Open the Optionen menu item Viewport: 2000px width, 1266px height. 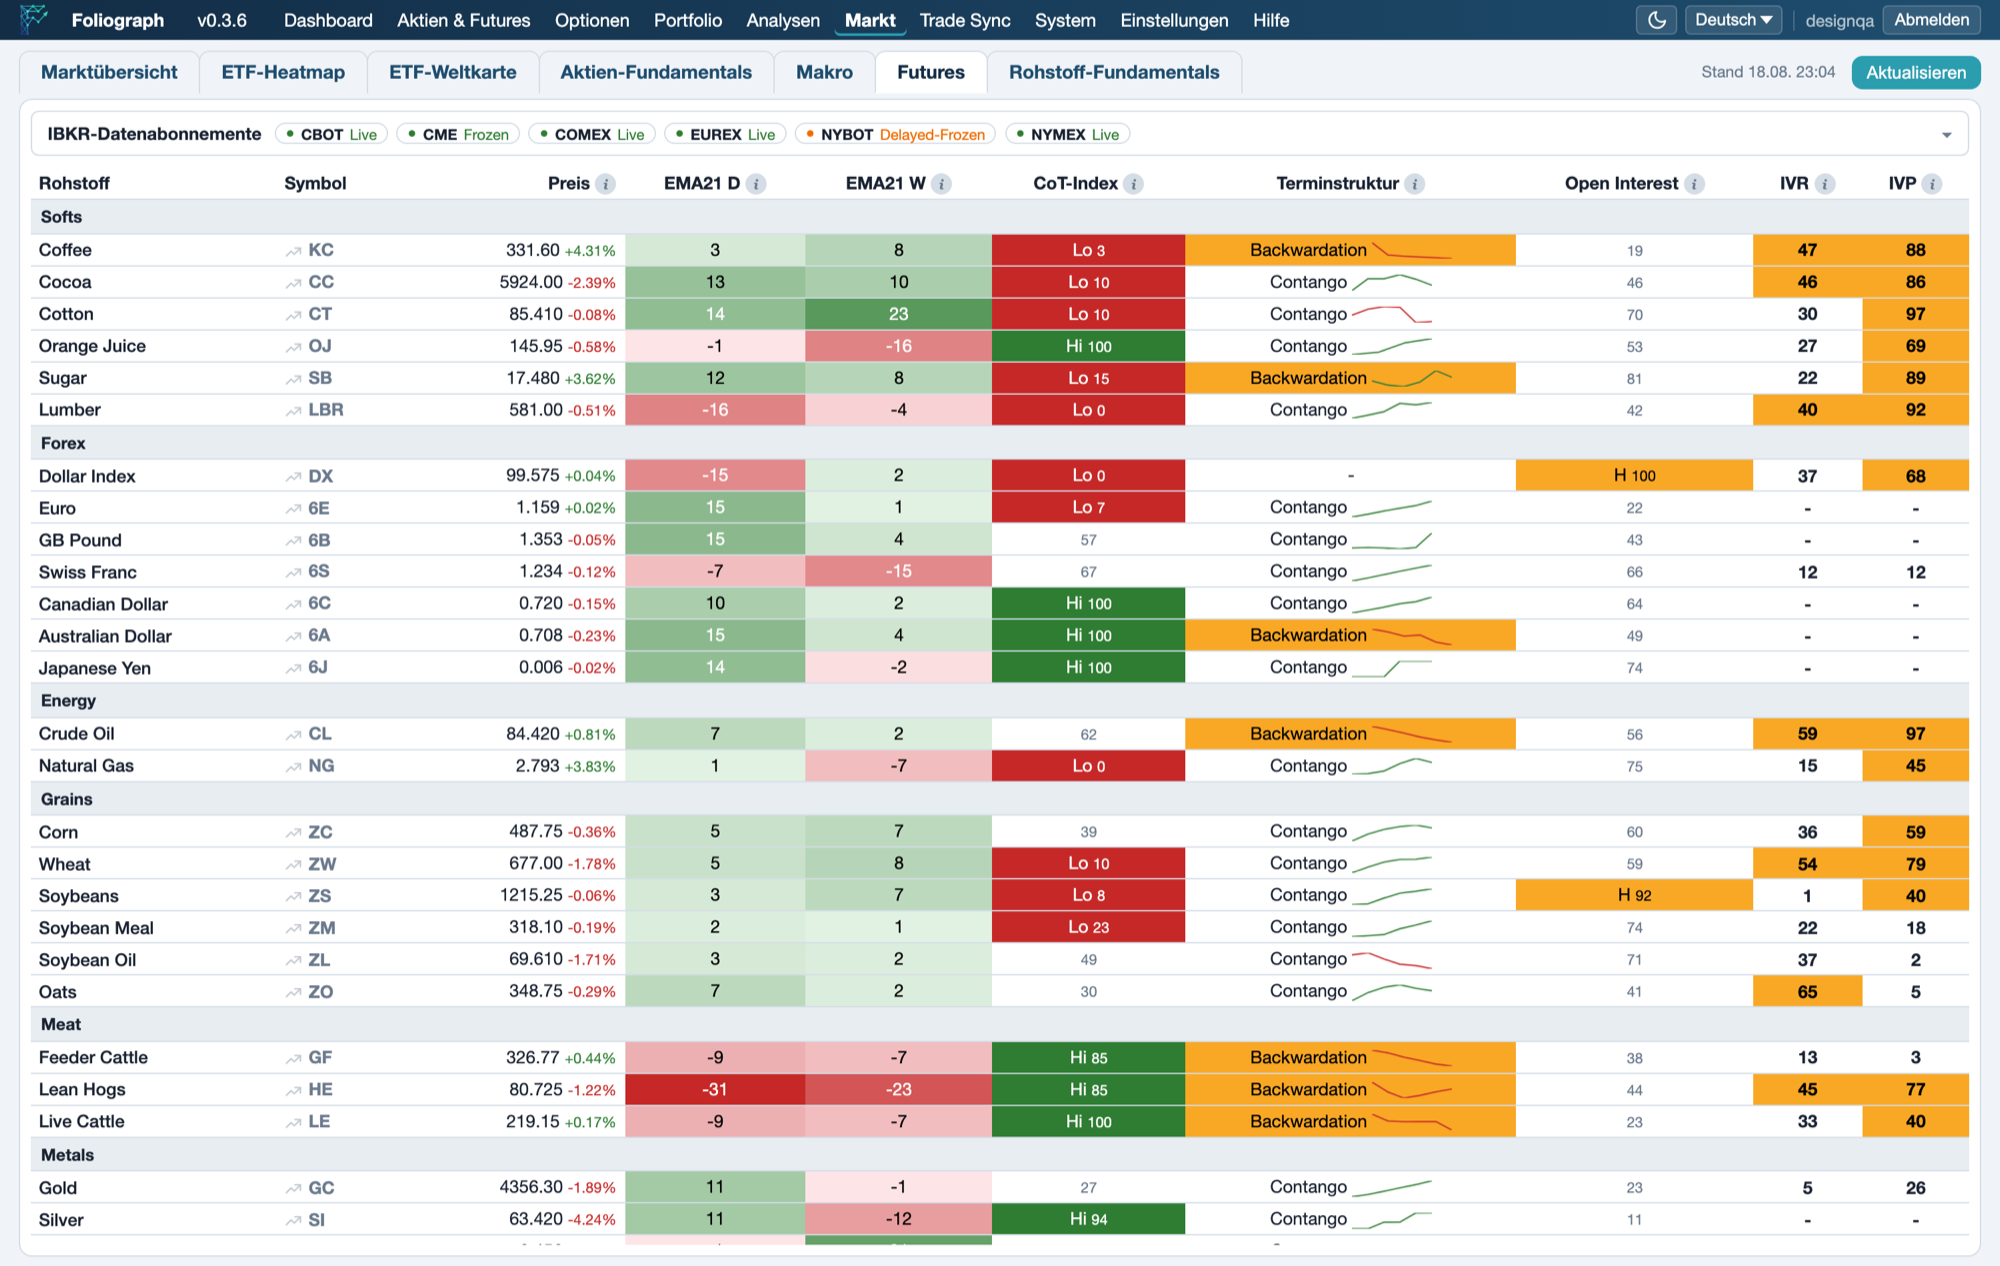(592, 20)
